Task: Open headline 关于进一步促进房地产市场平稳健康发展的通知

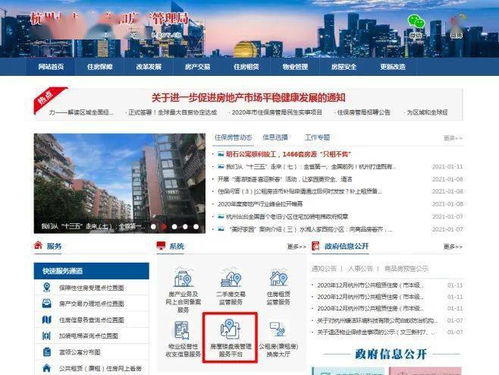Action: tap(248, 98)
